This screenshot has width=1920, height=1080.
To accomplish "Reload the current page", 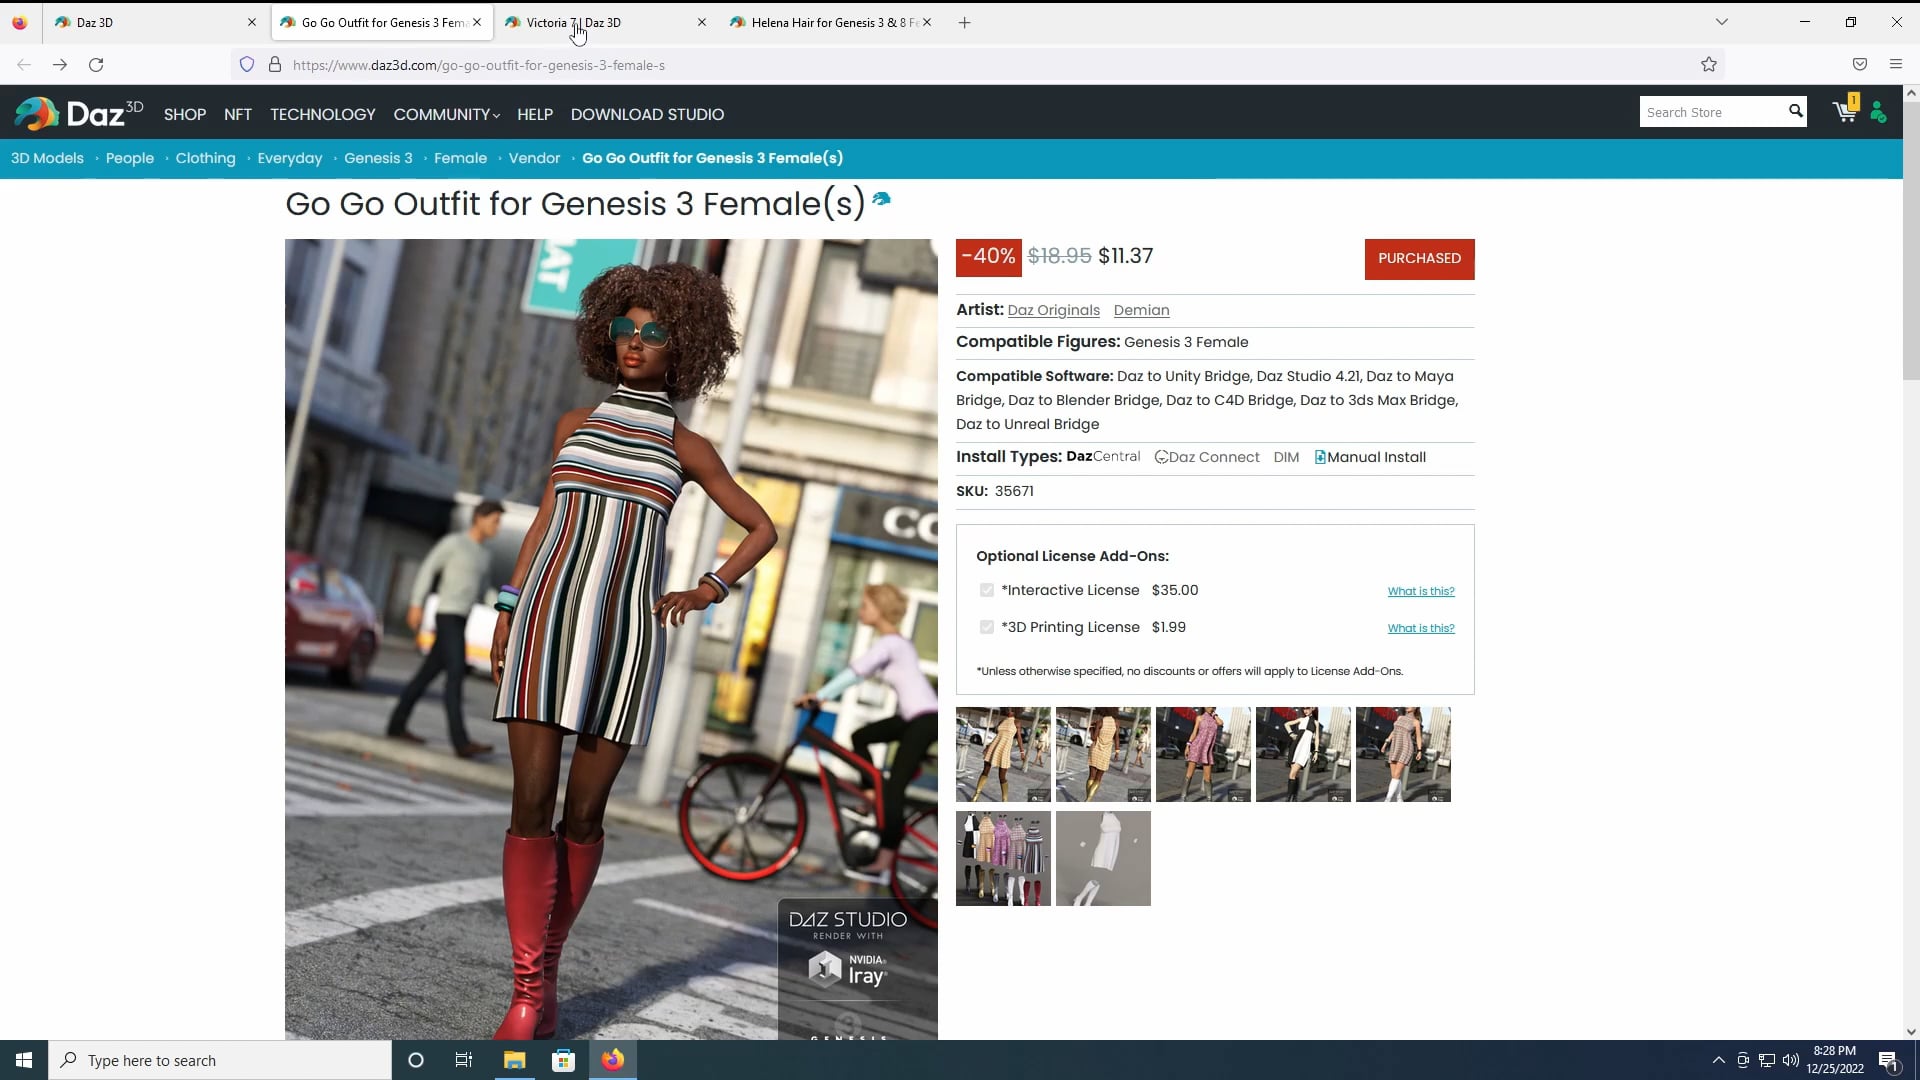I will pyautogui.click(x=96, y=64).
